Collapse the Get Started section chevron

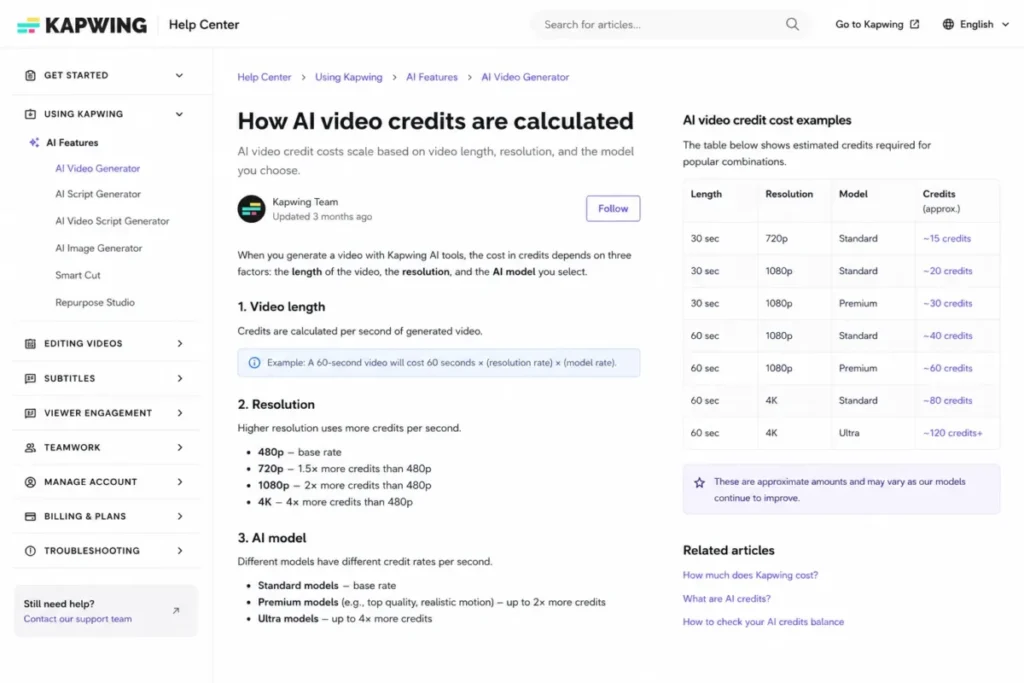(179, 75)
